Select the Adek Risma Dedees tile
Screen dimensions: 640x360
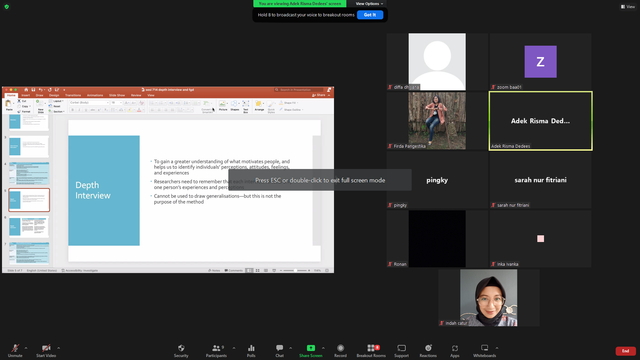[x=540, y=120]
